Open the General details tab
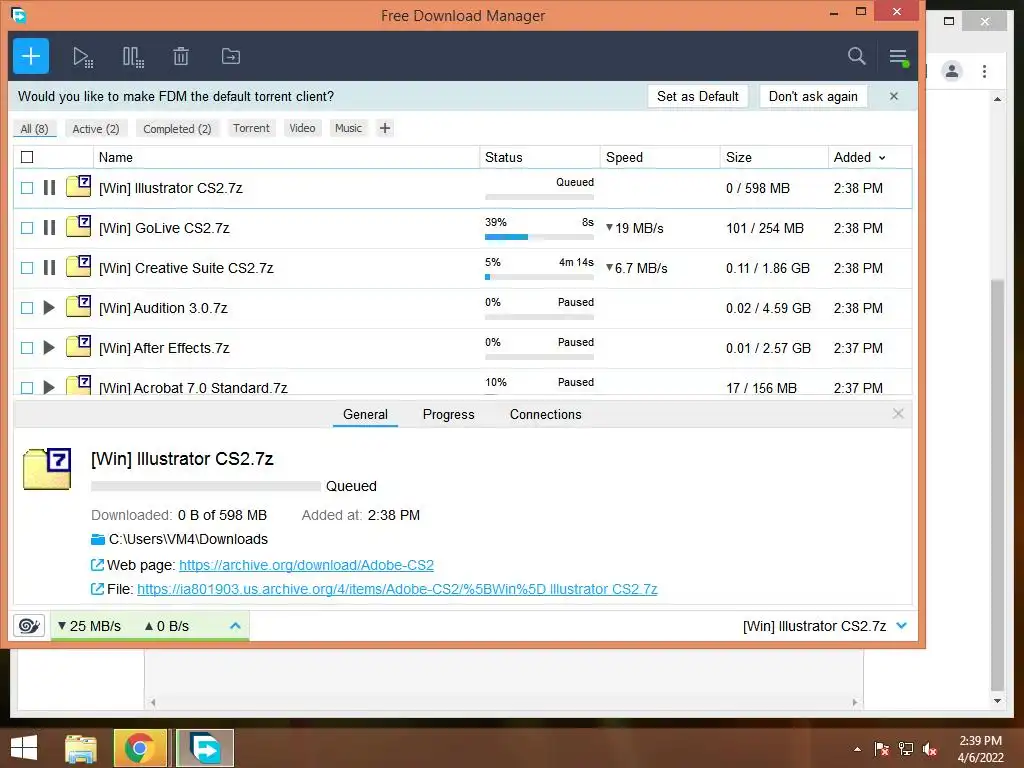 [365, 414]
